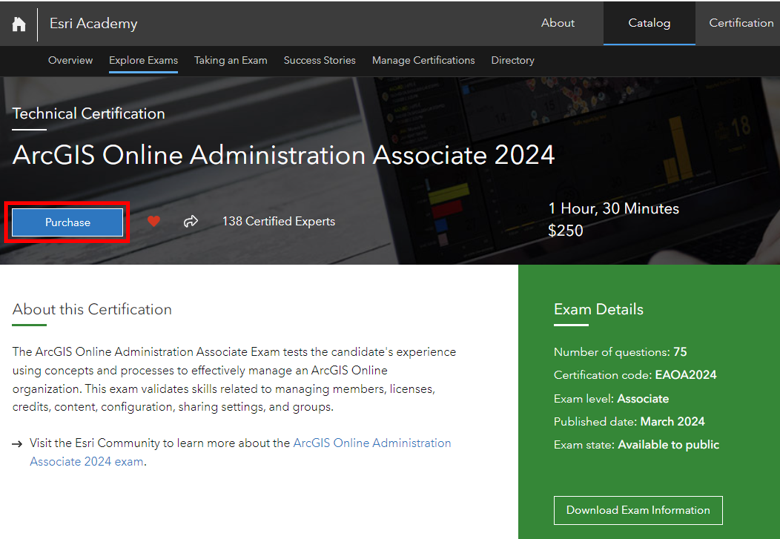This screenshot has width=780, height=541.
Task: View the Success Stories page
Action: 319,60
